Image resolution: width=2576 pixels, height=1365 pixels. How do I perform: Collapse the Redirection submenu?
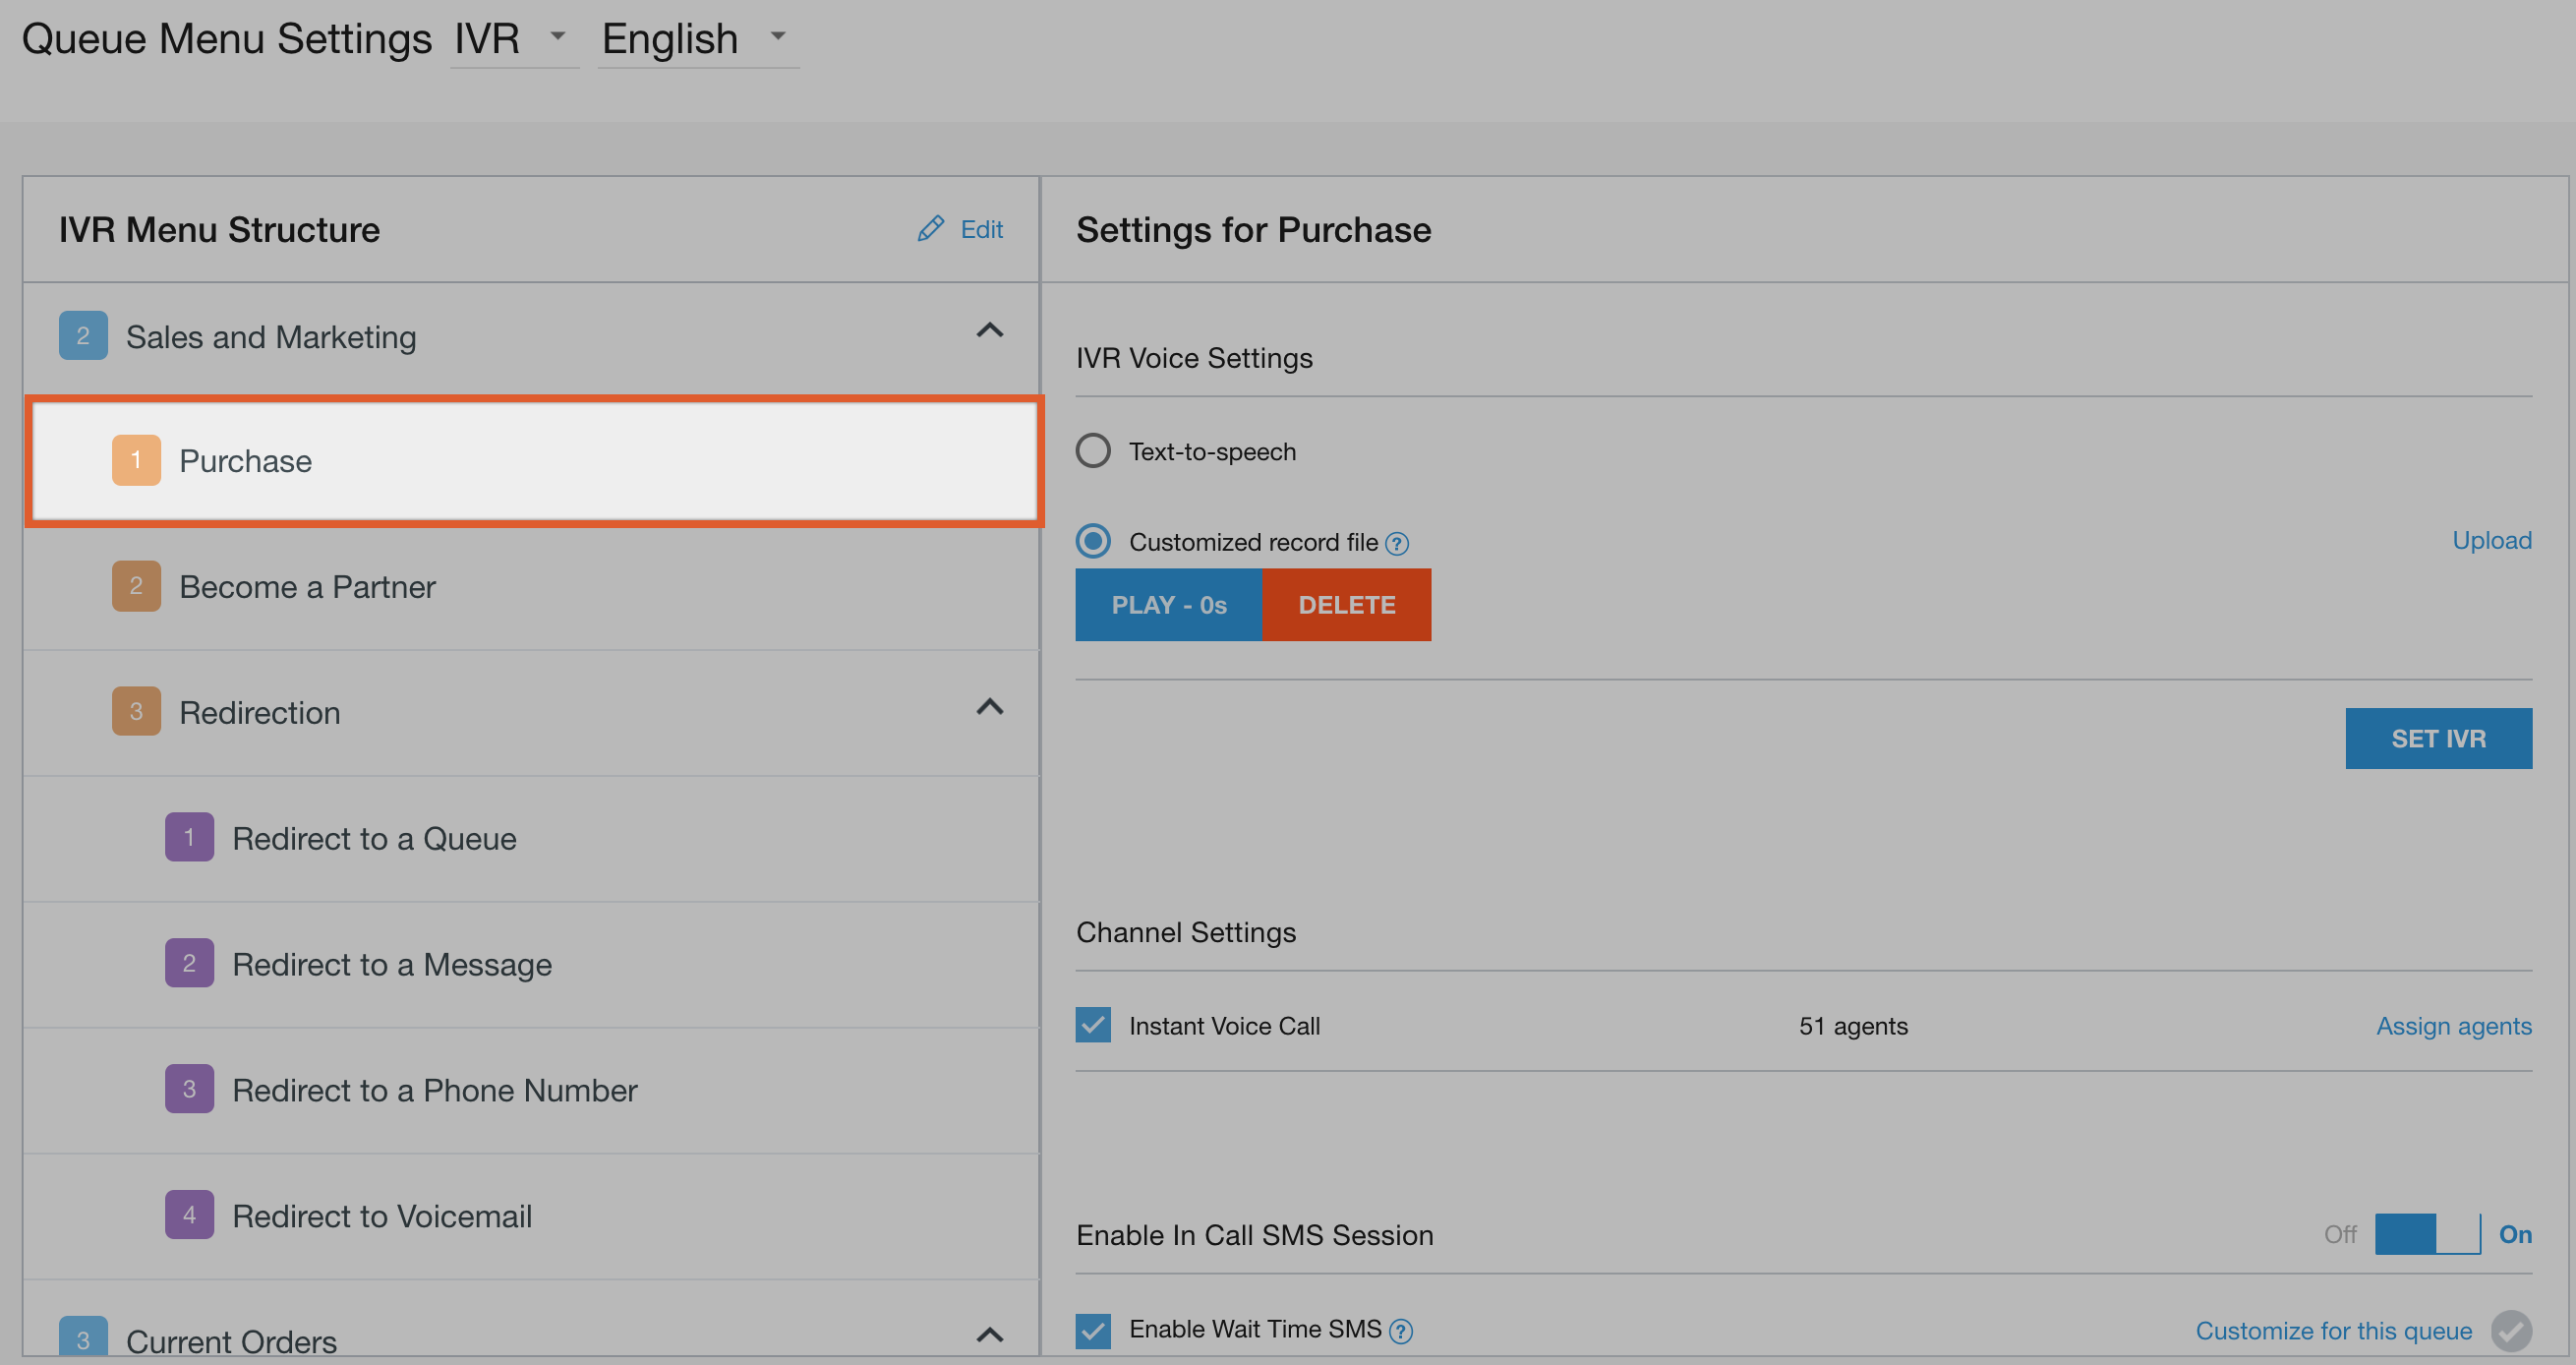[x=989, y=708]
